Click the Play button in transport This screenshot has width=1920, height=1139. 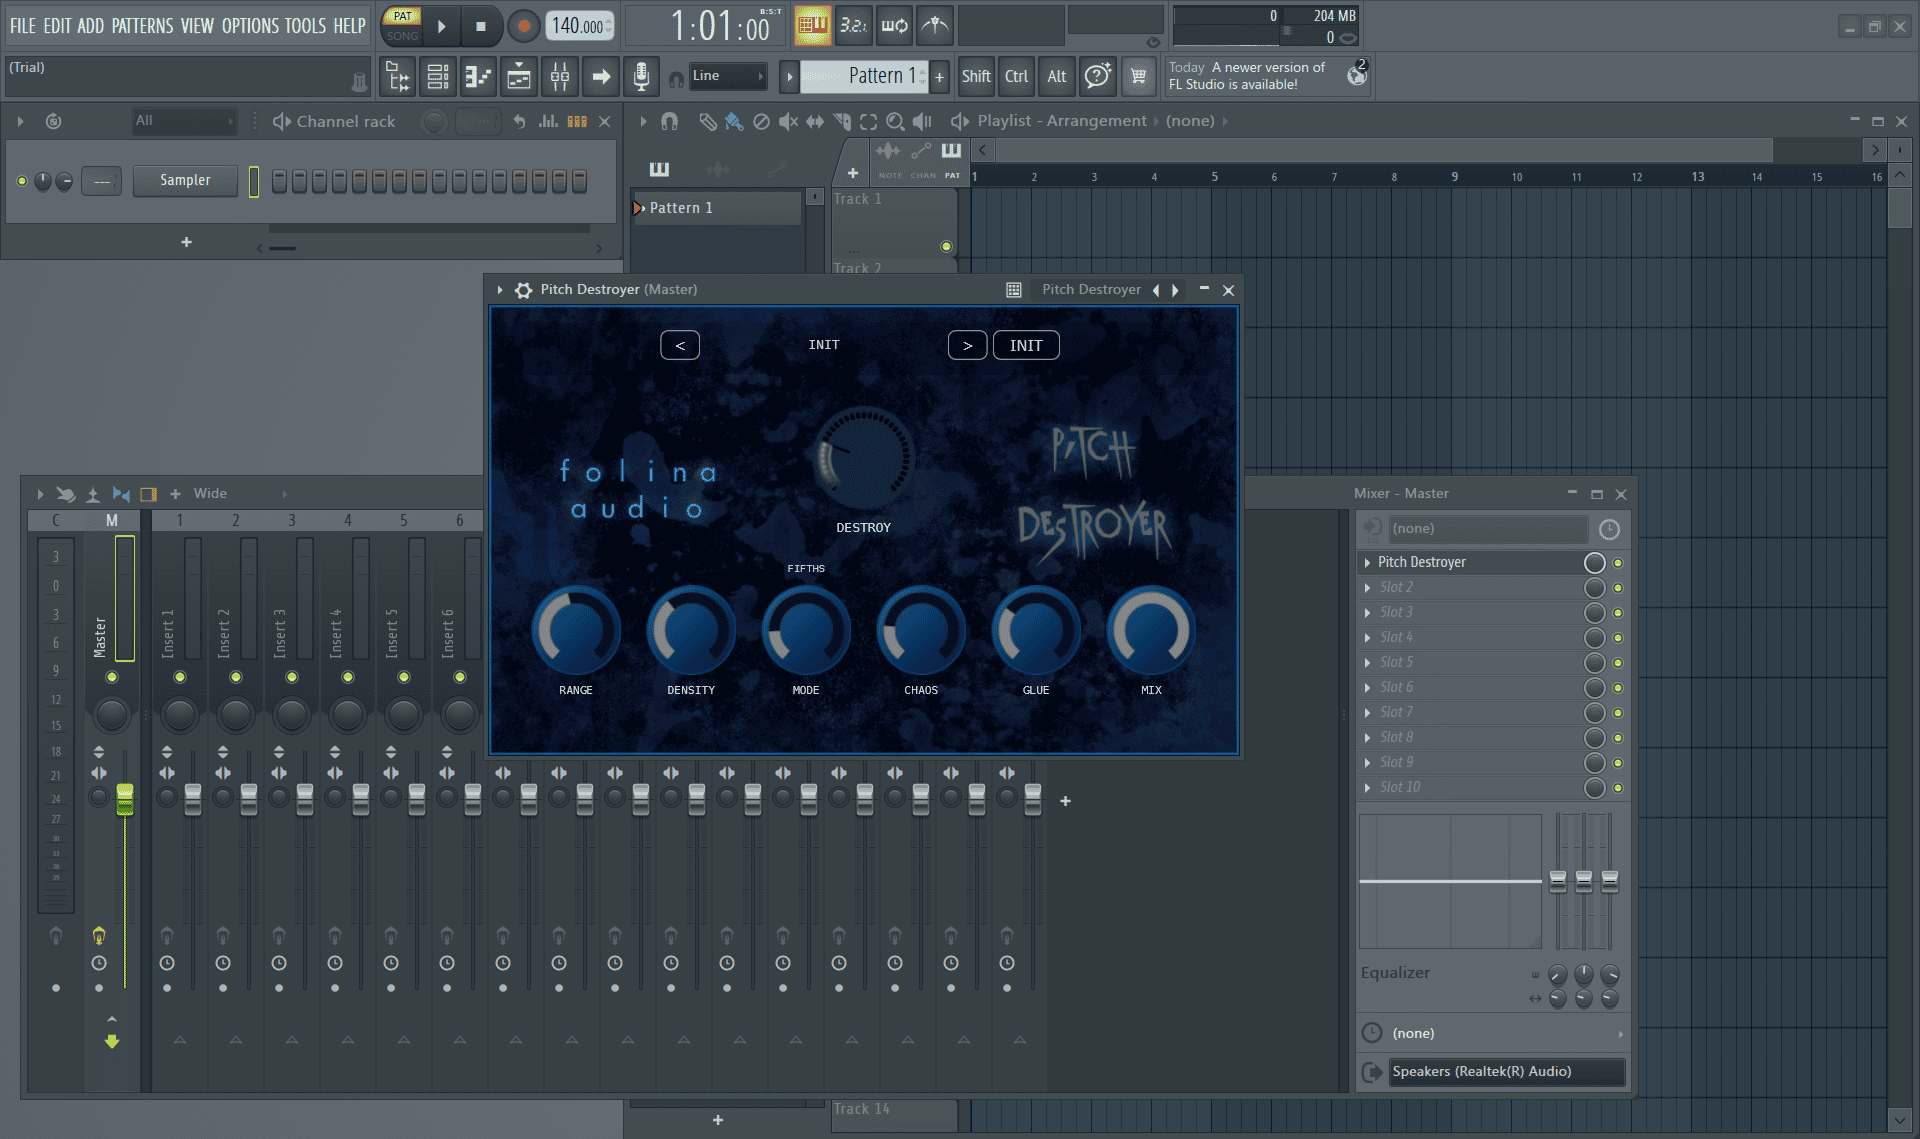point(441,26)
